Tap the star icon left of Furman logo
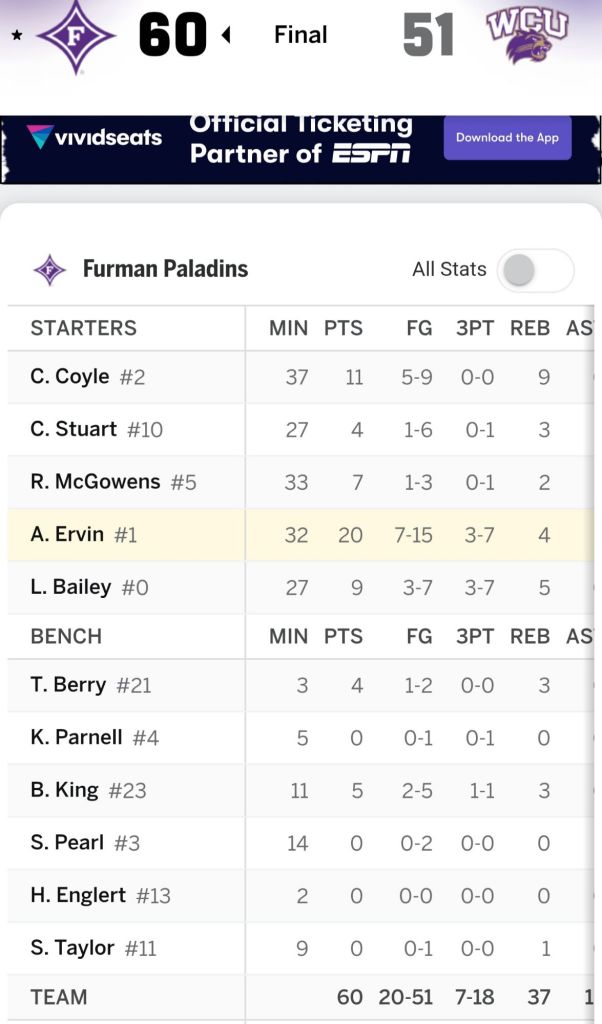 tap(16, 36)
